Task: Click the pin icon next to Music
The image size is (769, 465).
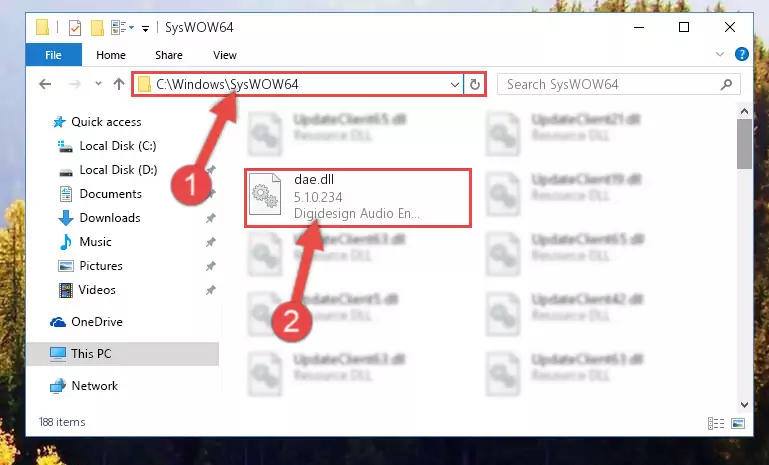Action: (210, 242)
